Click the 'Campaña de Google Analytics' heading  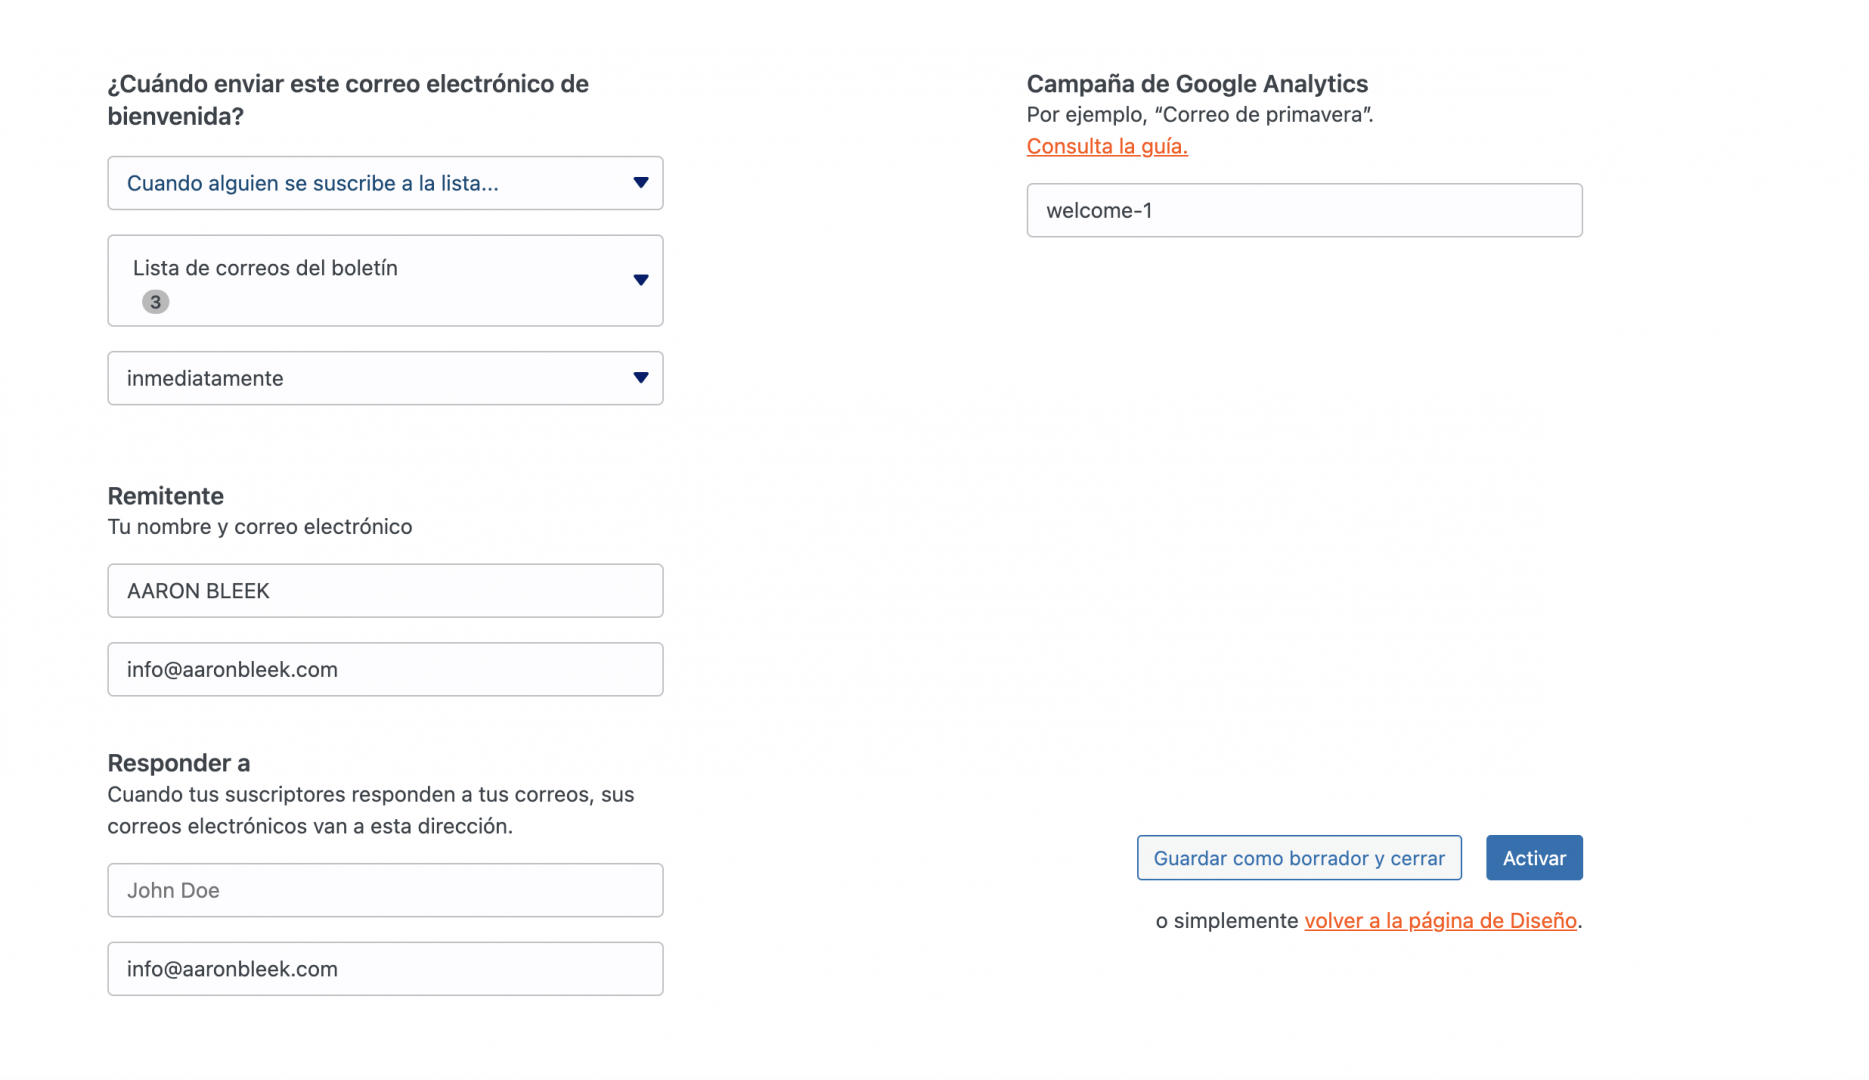[x=1197, y=84]
